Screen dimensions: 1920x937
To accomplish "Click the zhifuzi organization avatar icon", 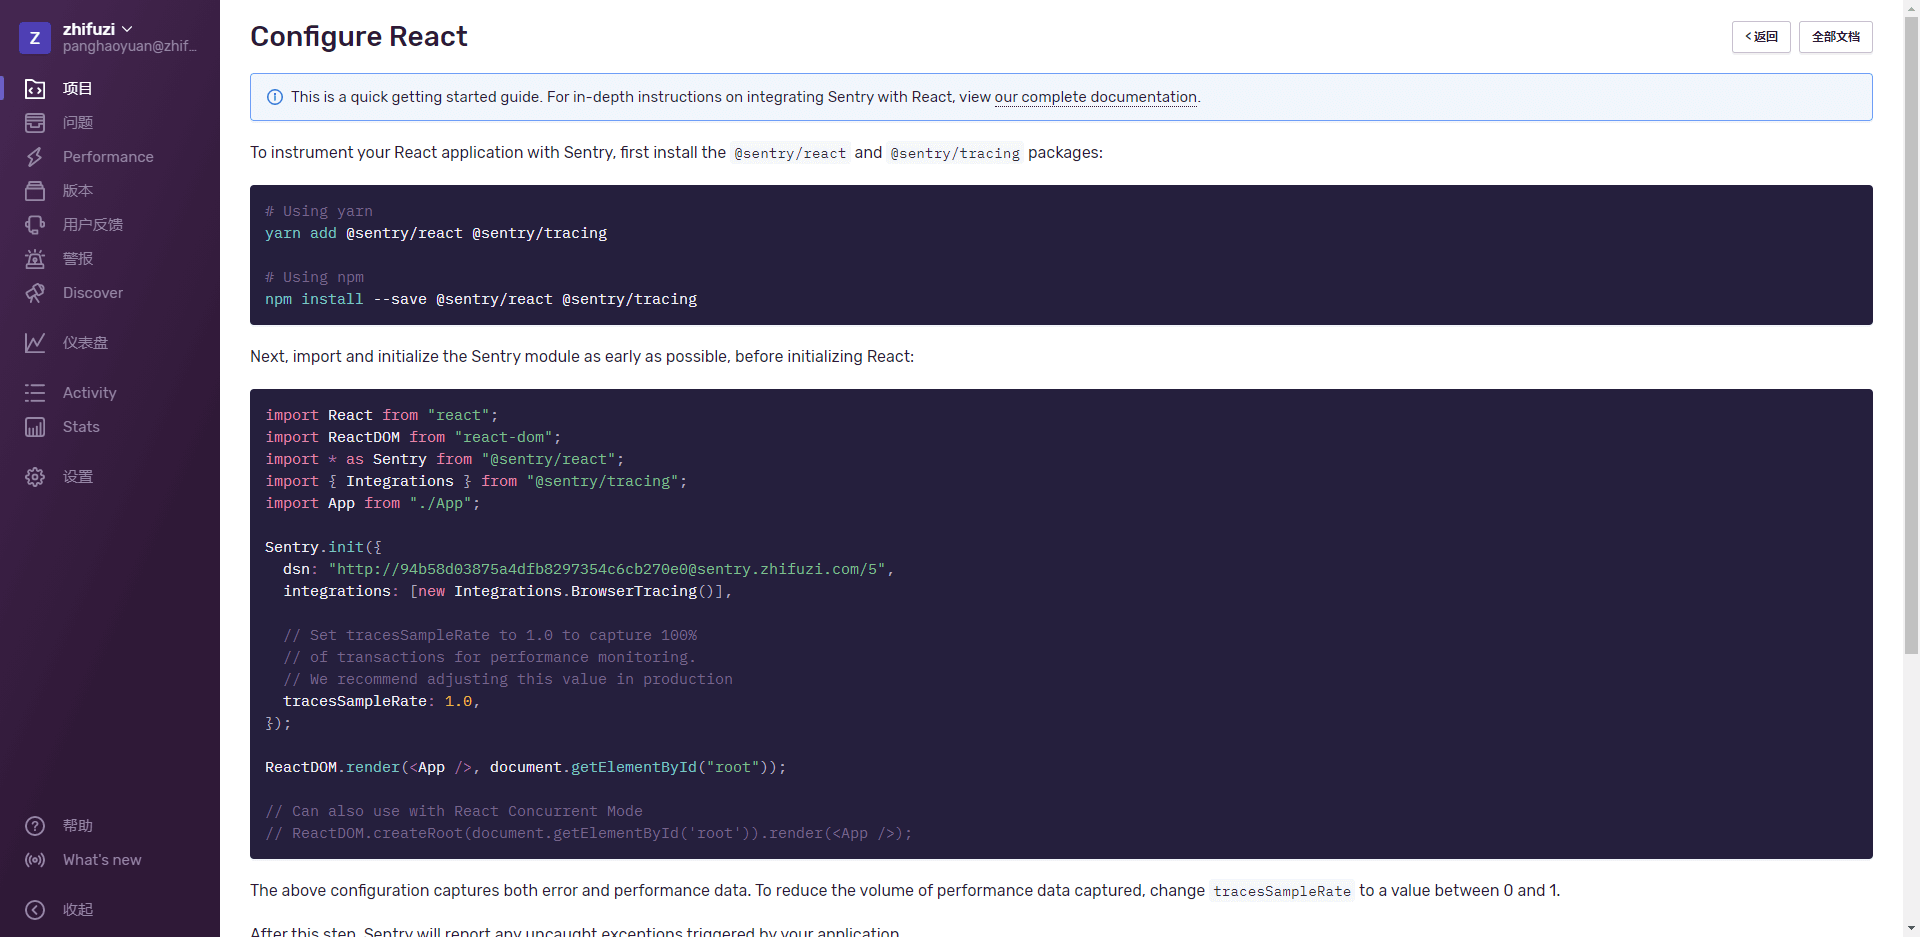I will coord(35,38).
